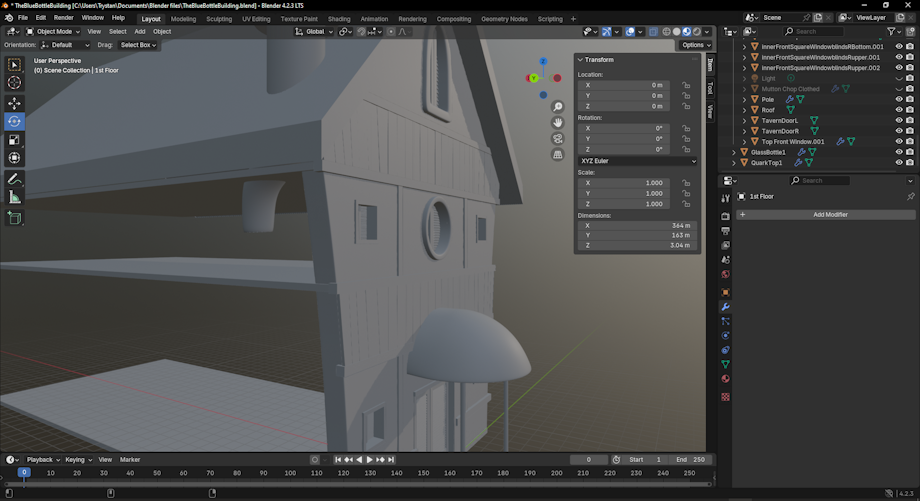Select the Measure tool
This screenshot has height=501, width=920.
click(14, 197)
